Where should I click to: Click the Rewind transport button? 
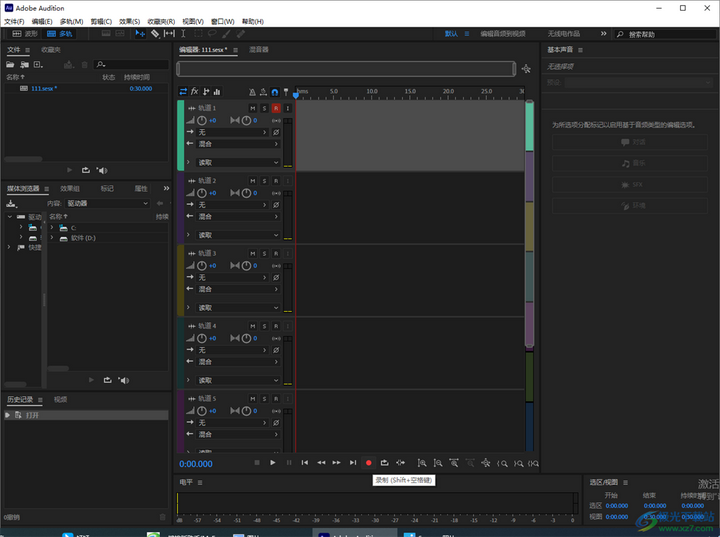click(x=321, y=463)
